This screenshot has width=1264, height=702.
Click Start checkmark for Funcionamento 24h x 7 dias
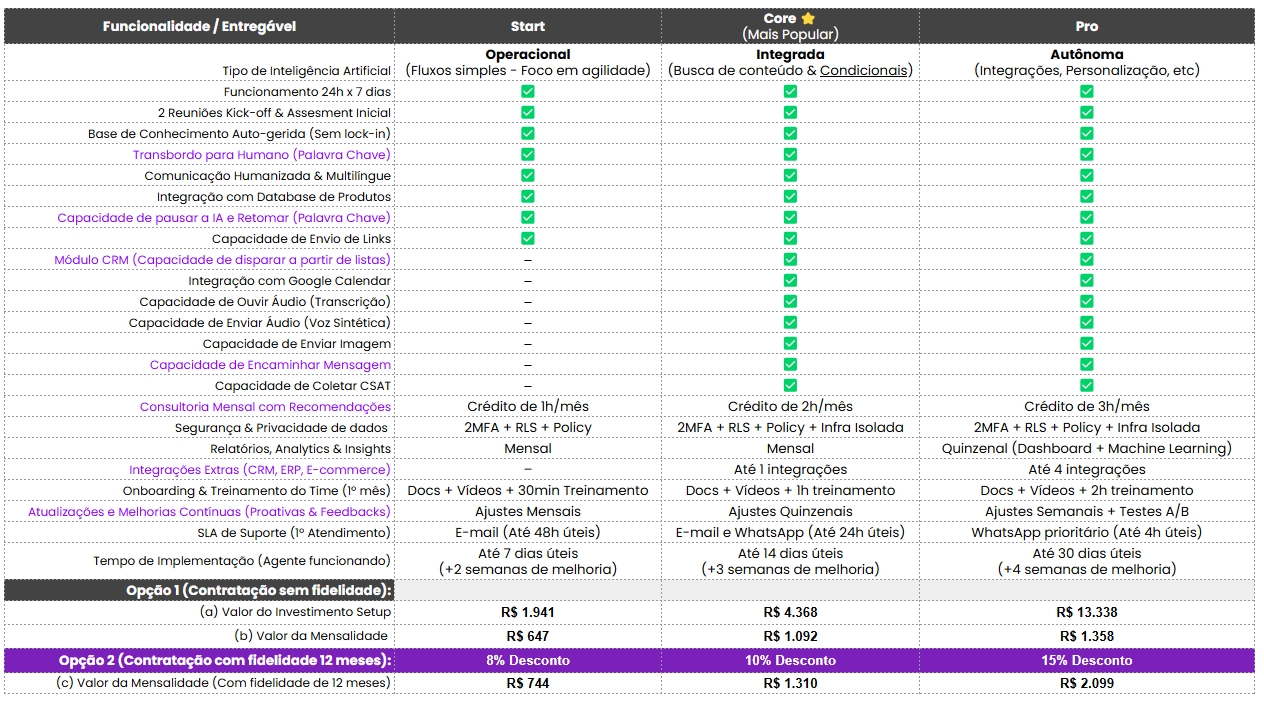point(527,91)
